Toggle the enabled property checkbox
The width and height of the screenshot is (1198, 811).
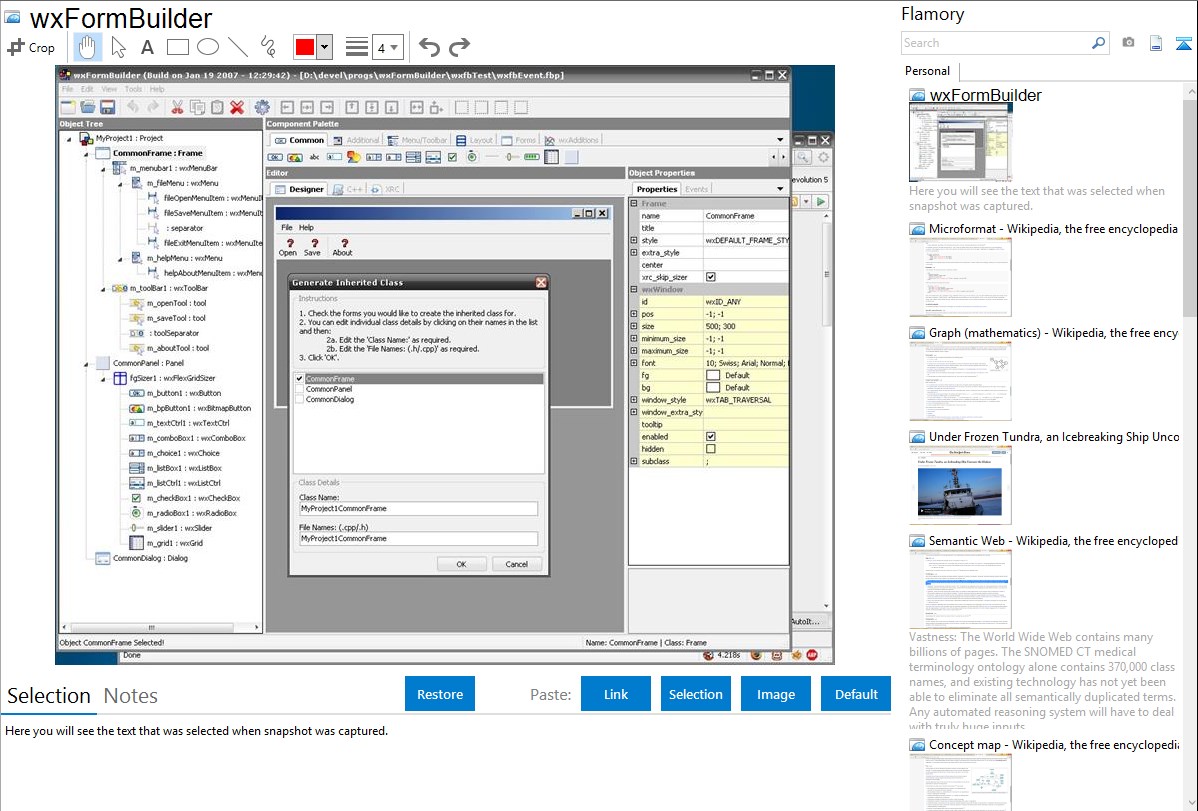click(711, 436)
